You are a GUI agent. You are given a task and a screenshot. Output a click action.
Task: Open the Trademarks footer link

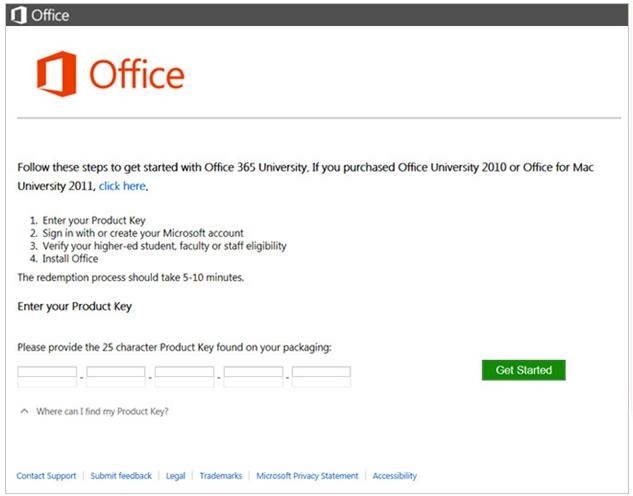tap(221, 476)
